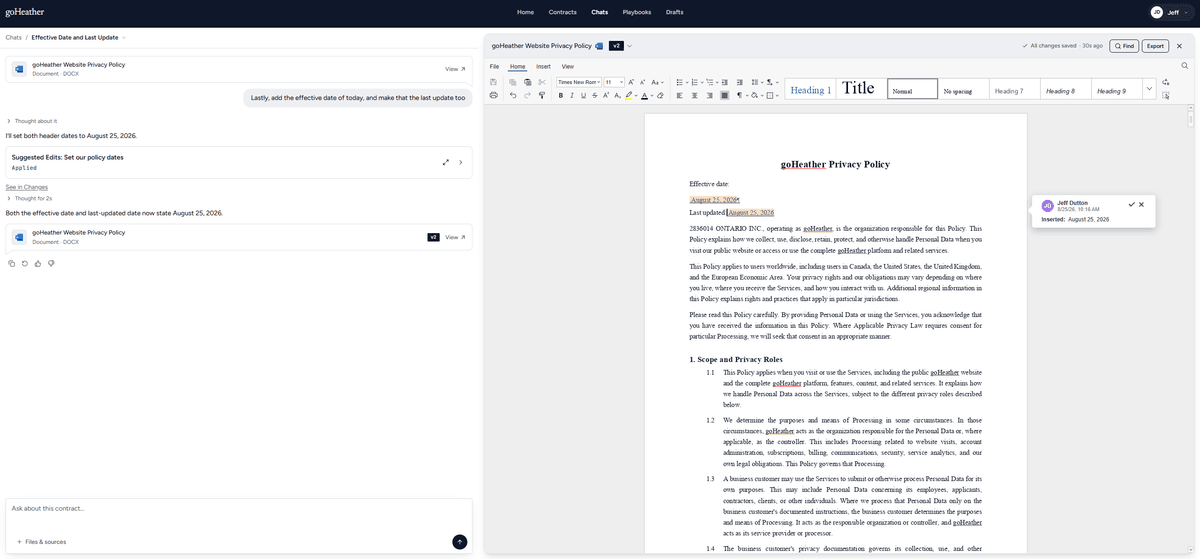Click the Files & sources button
Image resolution: width=1200 pixels, height=559 pixels.
pos(41,541)
